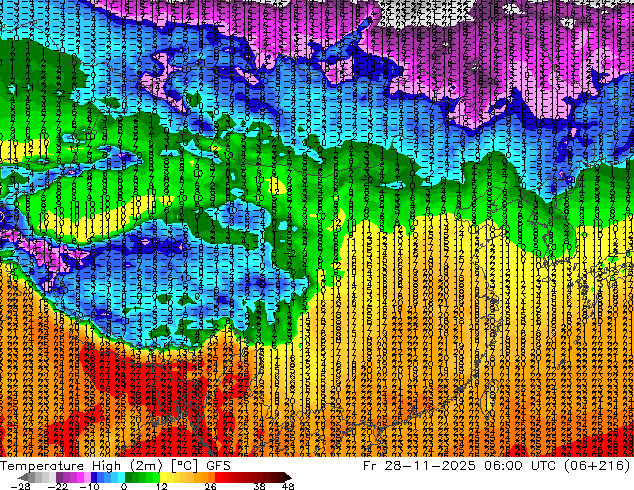Pick the dark purple legend swatch above -22

59,477
